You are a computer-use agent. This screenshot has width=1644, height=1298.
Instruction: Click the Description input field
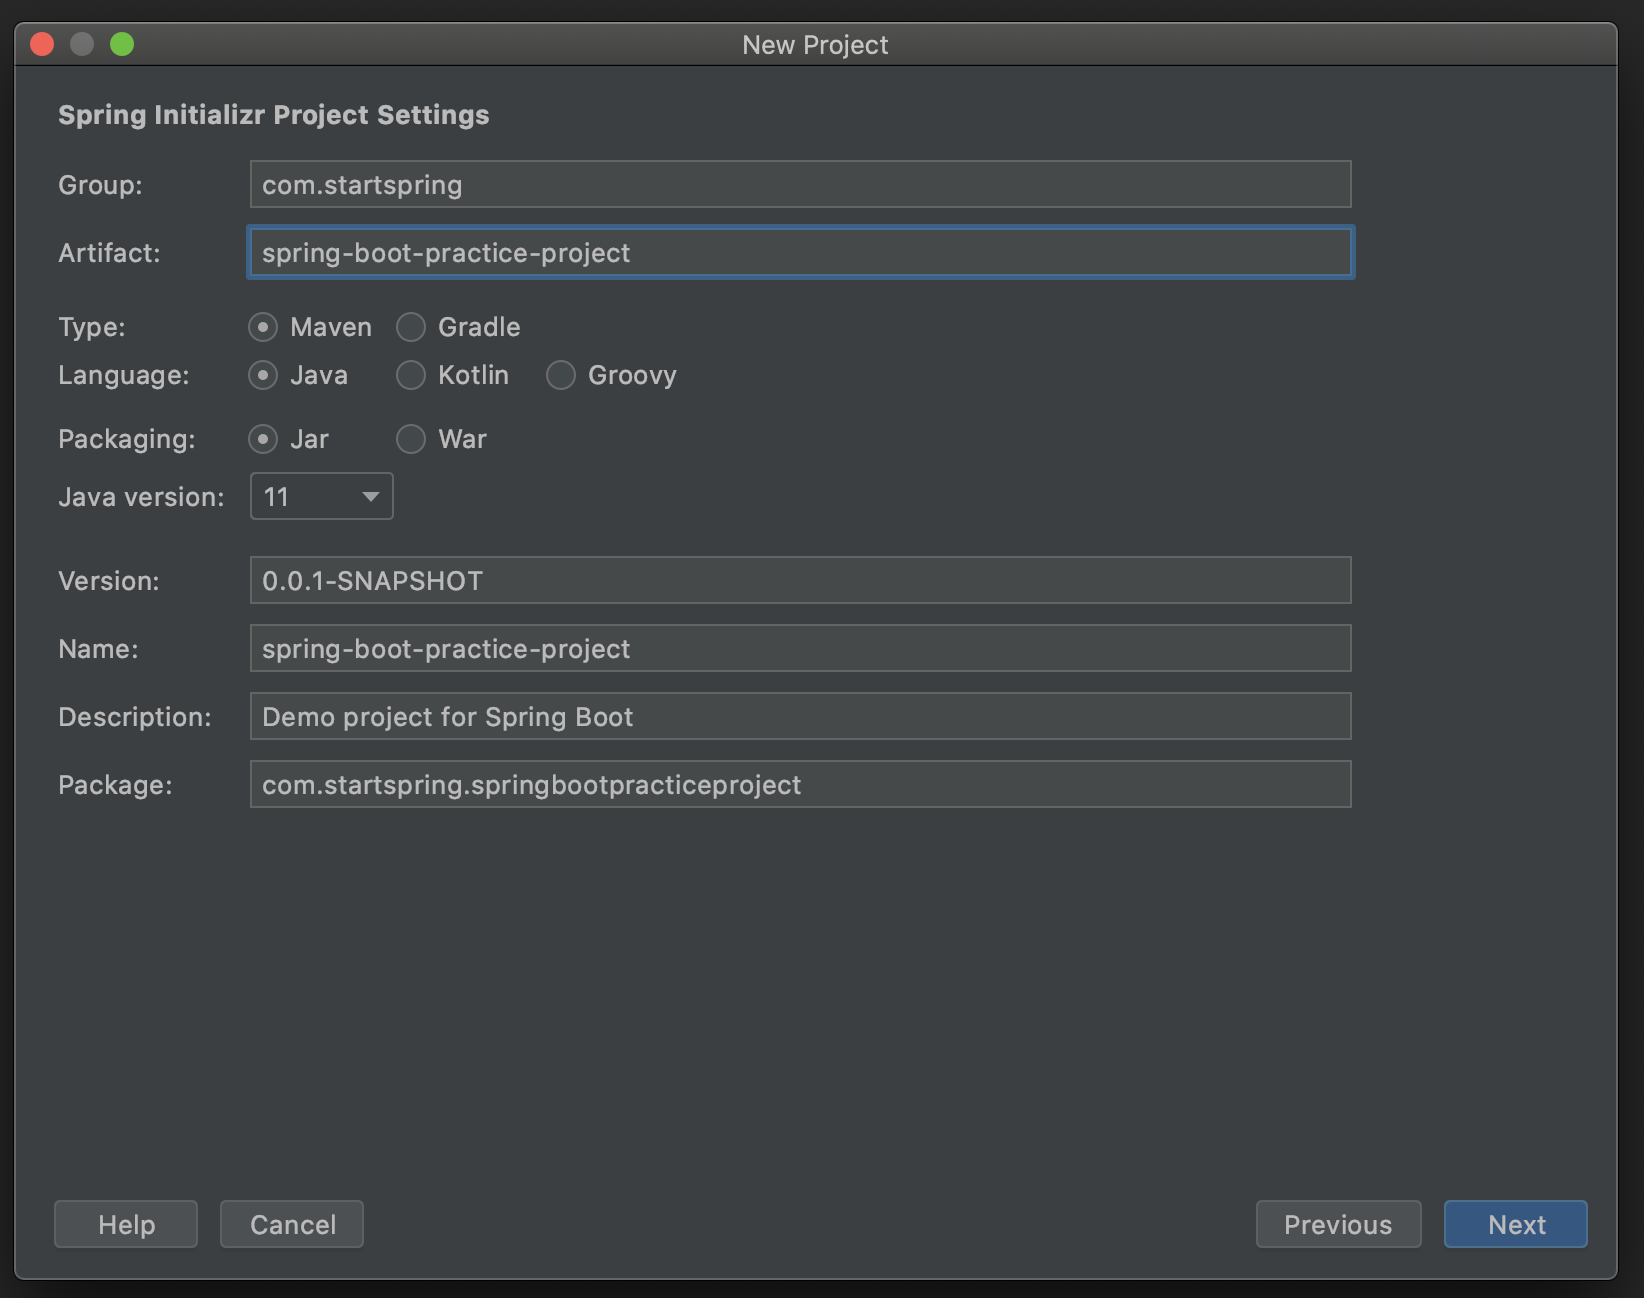tap(801, 716)
